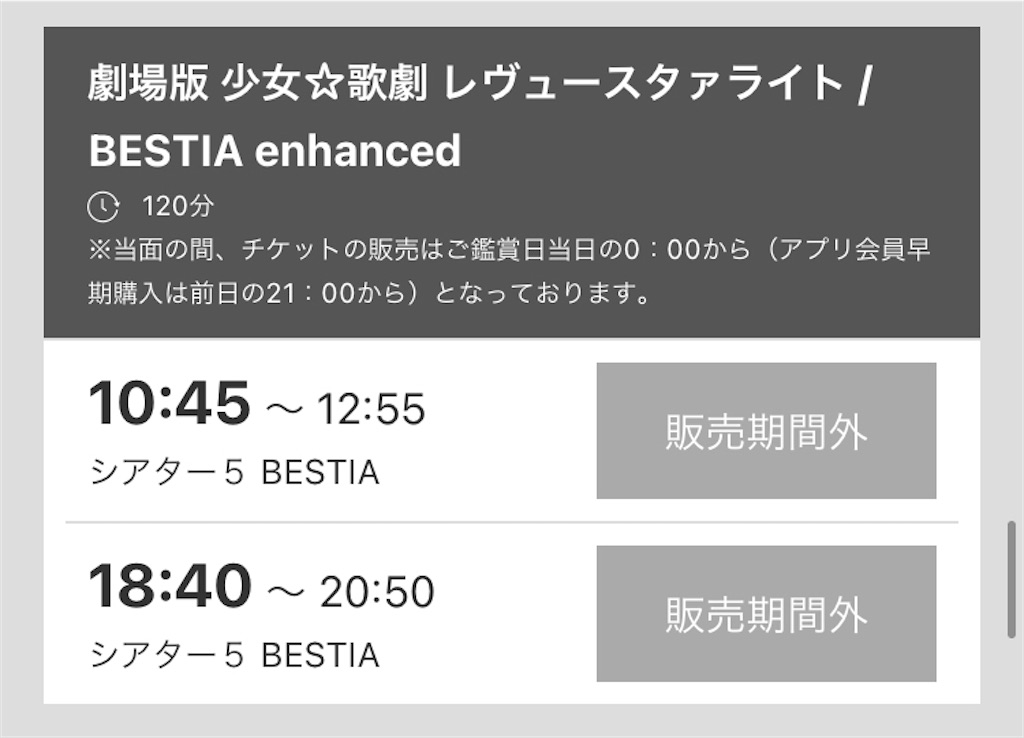The width and height of the screenshot is (1024, 738).
Task: Click the clock icon beside 120分
Action: pyautogui.click(x=103, y=207)
